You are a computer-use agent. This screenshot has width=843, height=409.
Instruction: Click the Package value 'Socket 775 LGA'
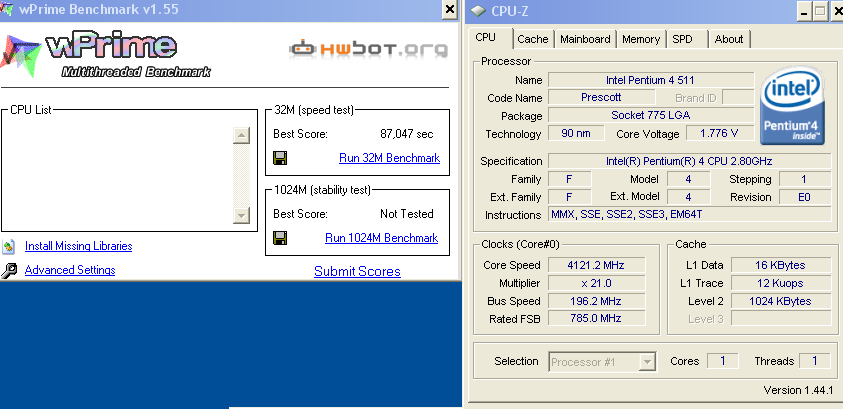650,115
